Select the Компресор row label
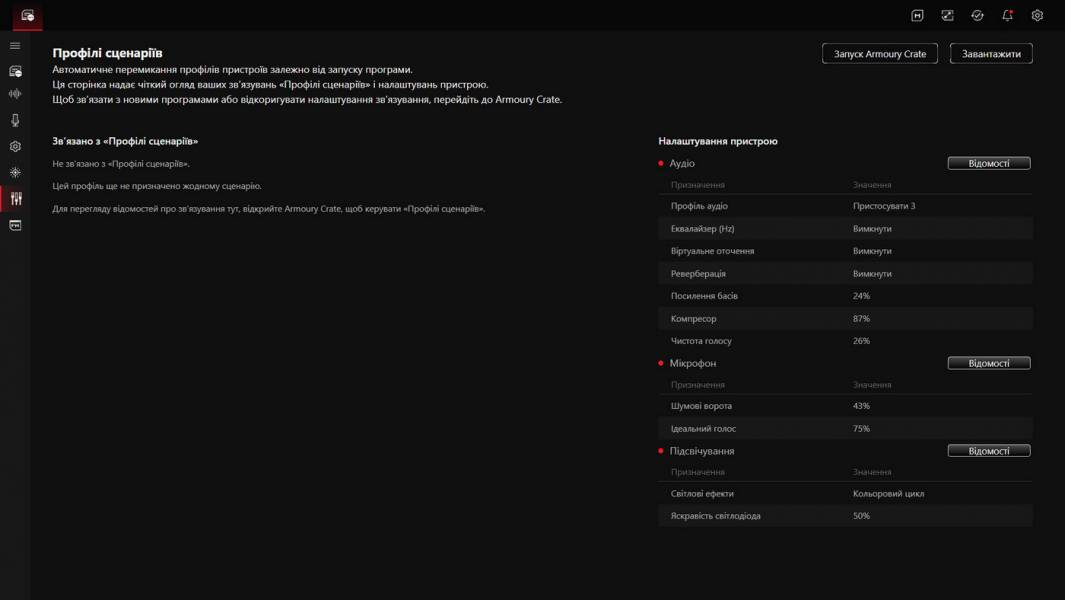1065x600 pixels. [693, 318]
